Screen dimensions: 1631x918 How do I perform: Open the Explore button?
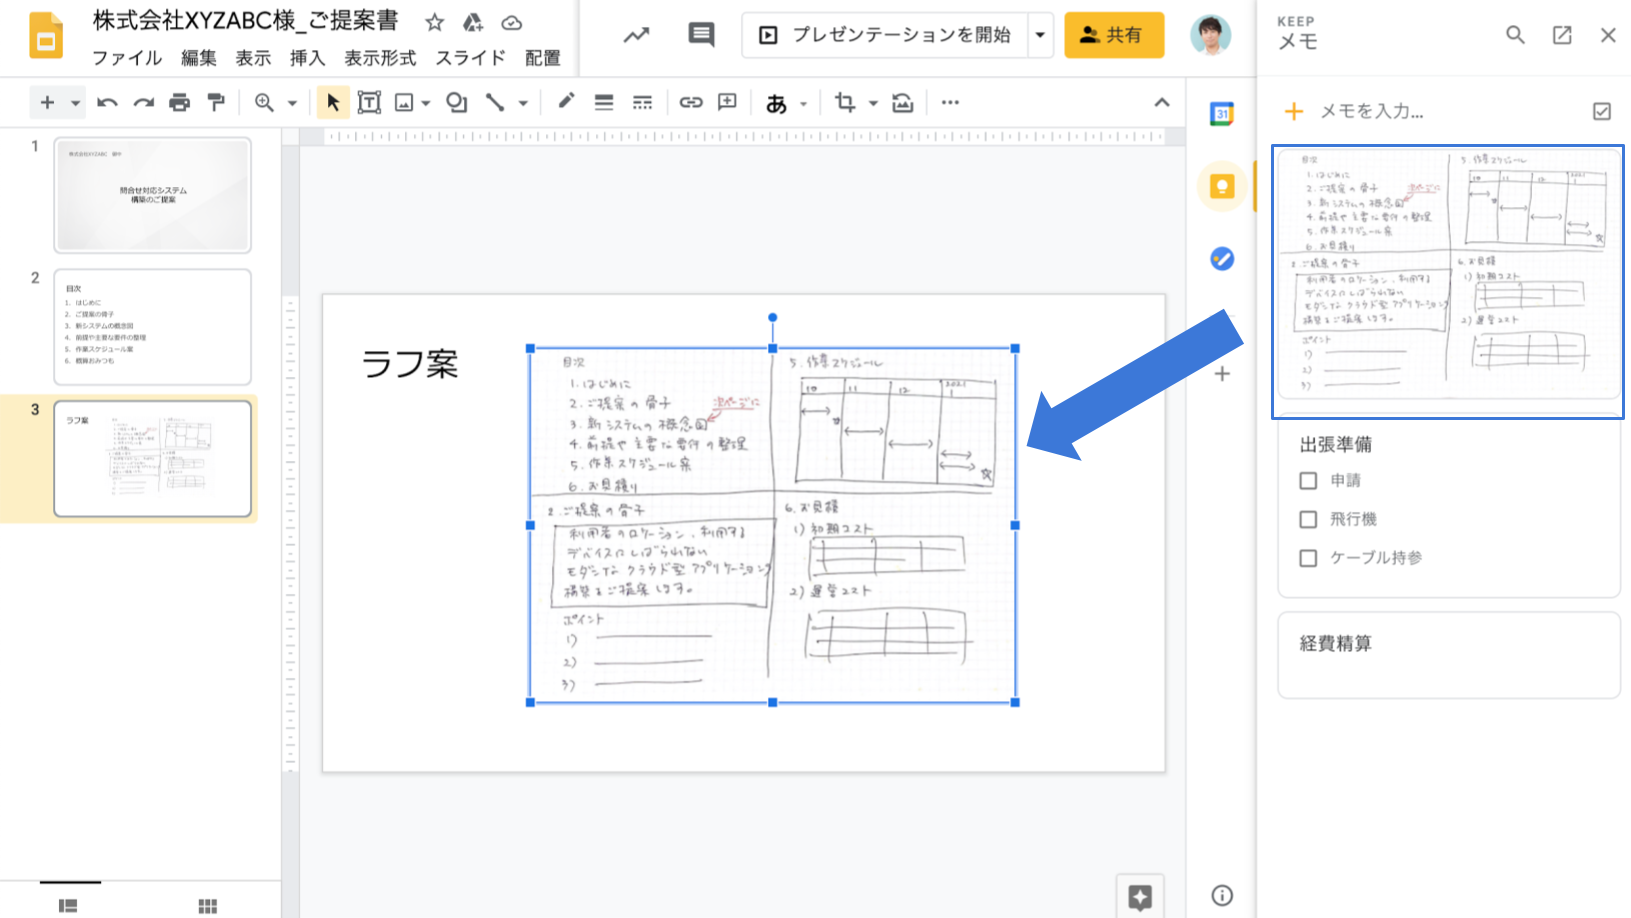1140,897
